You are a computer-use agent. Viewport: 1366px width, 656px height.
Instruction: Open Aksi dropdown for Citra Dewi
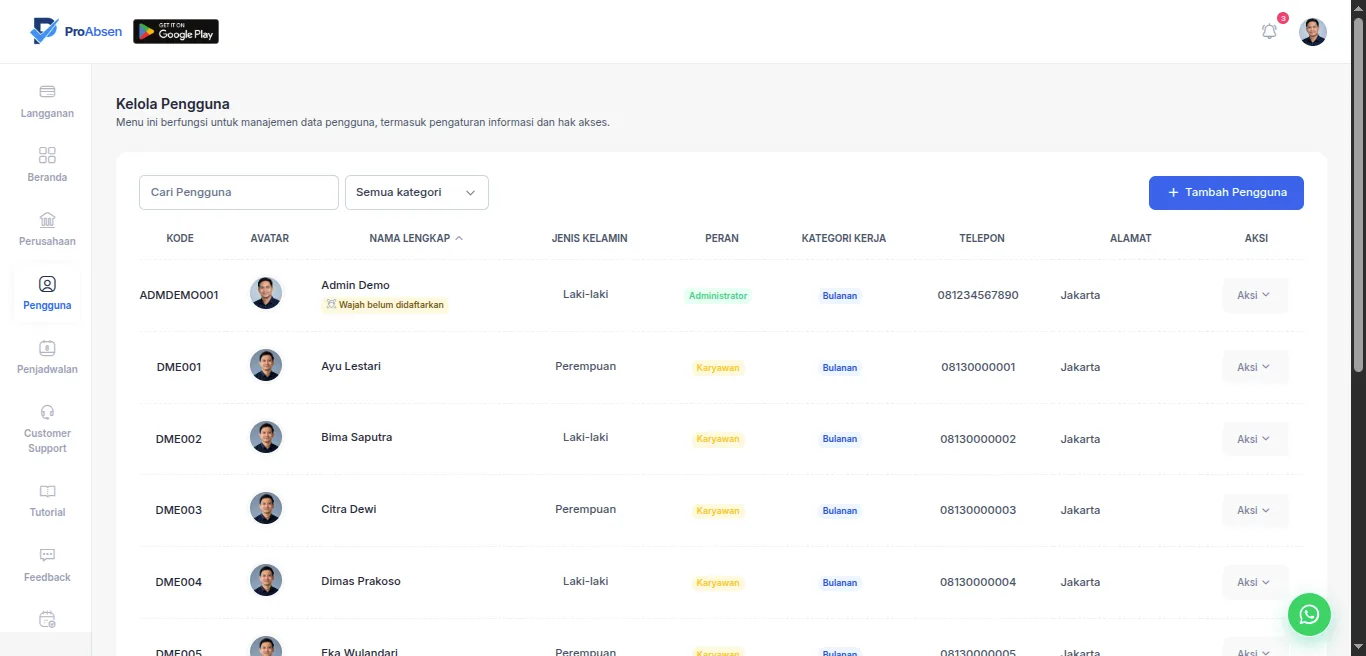[x=1255, y=511]
